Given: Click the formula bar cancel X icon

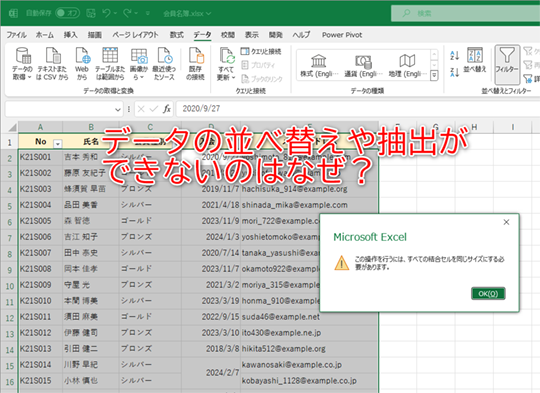Looking at the screenshot, I should pyautogui.click(x=141, y=109).
